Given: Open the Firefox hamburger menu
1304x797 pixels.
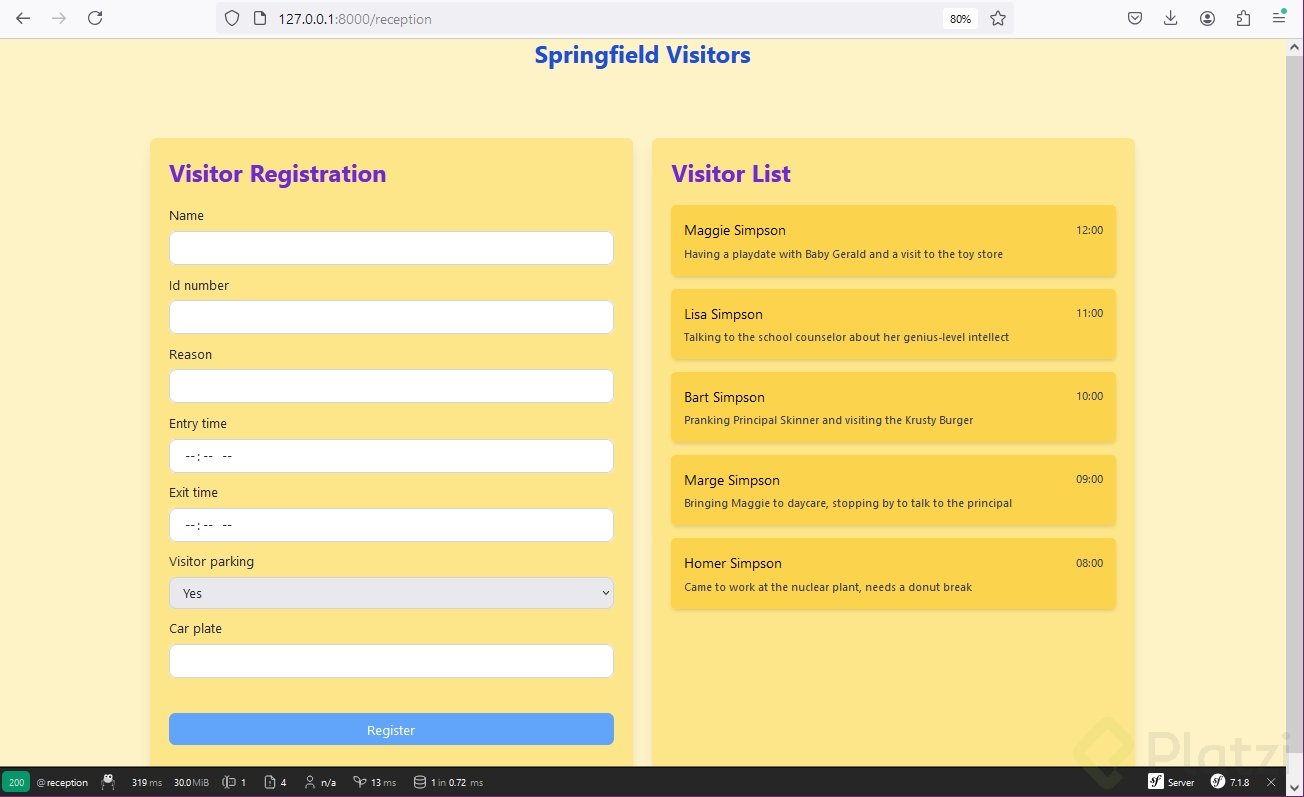Looking at the screenshot, I should pyautogui.click(x=1279, y=18).
